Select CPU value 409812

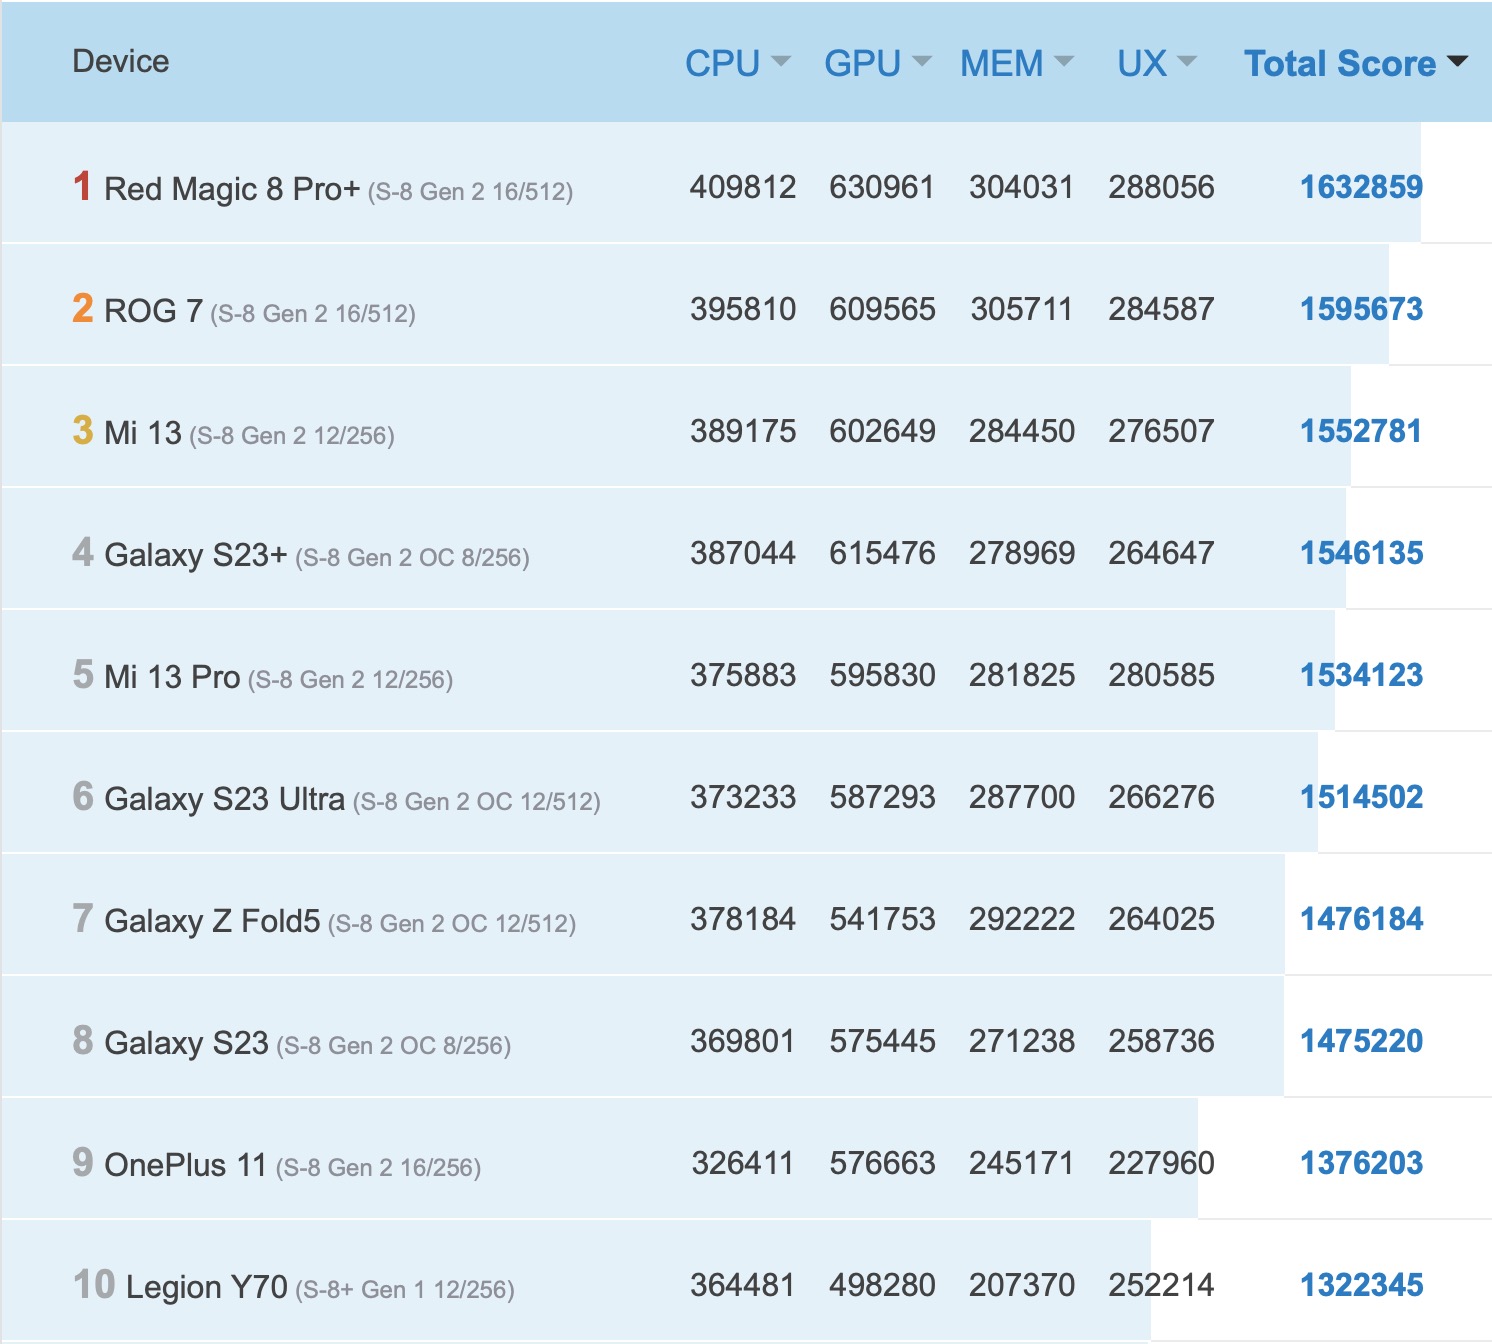[743, 187]
